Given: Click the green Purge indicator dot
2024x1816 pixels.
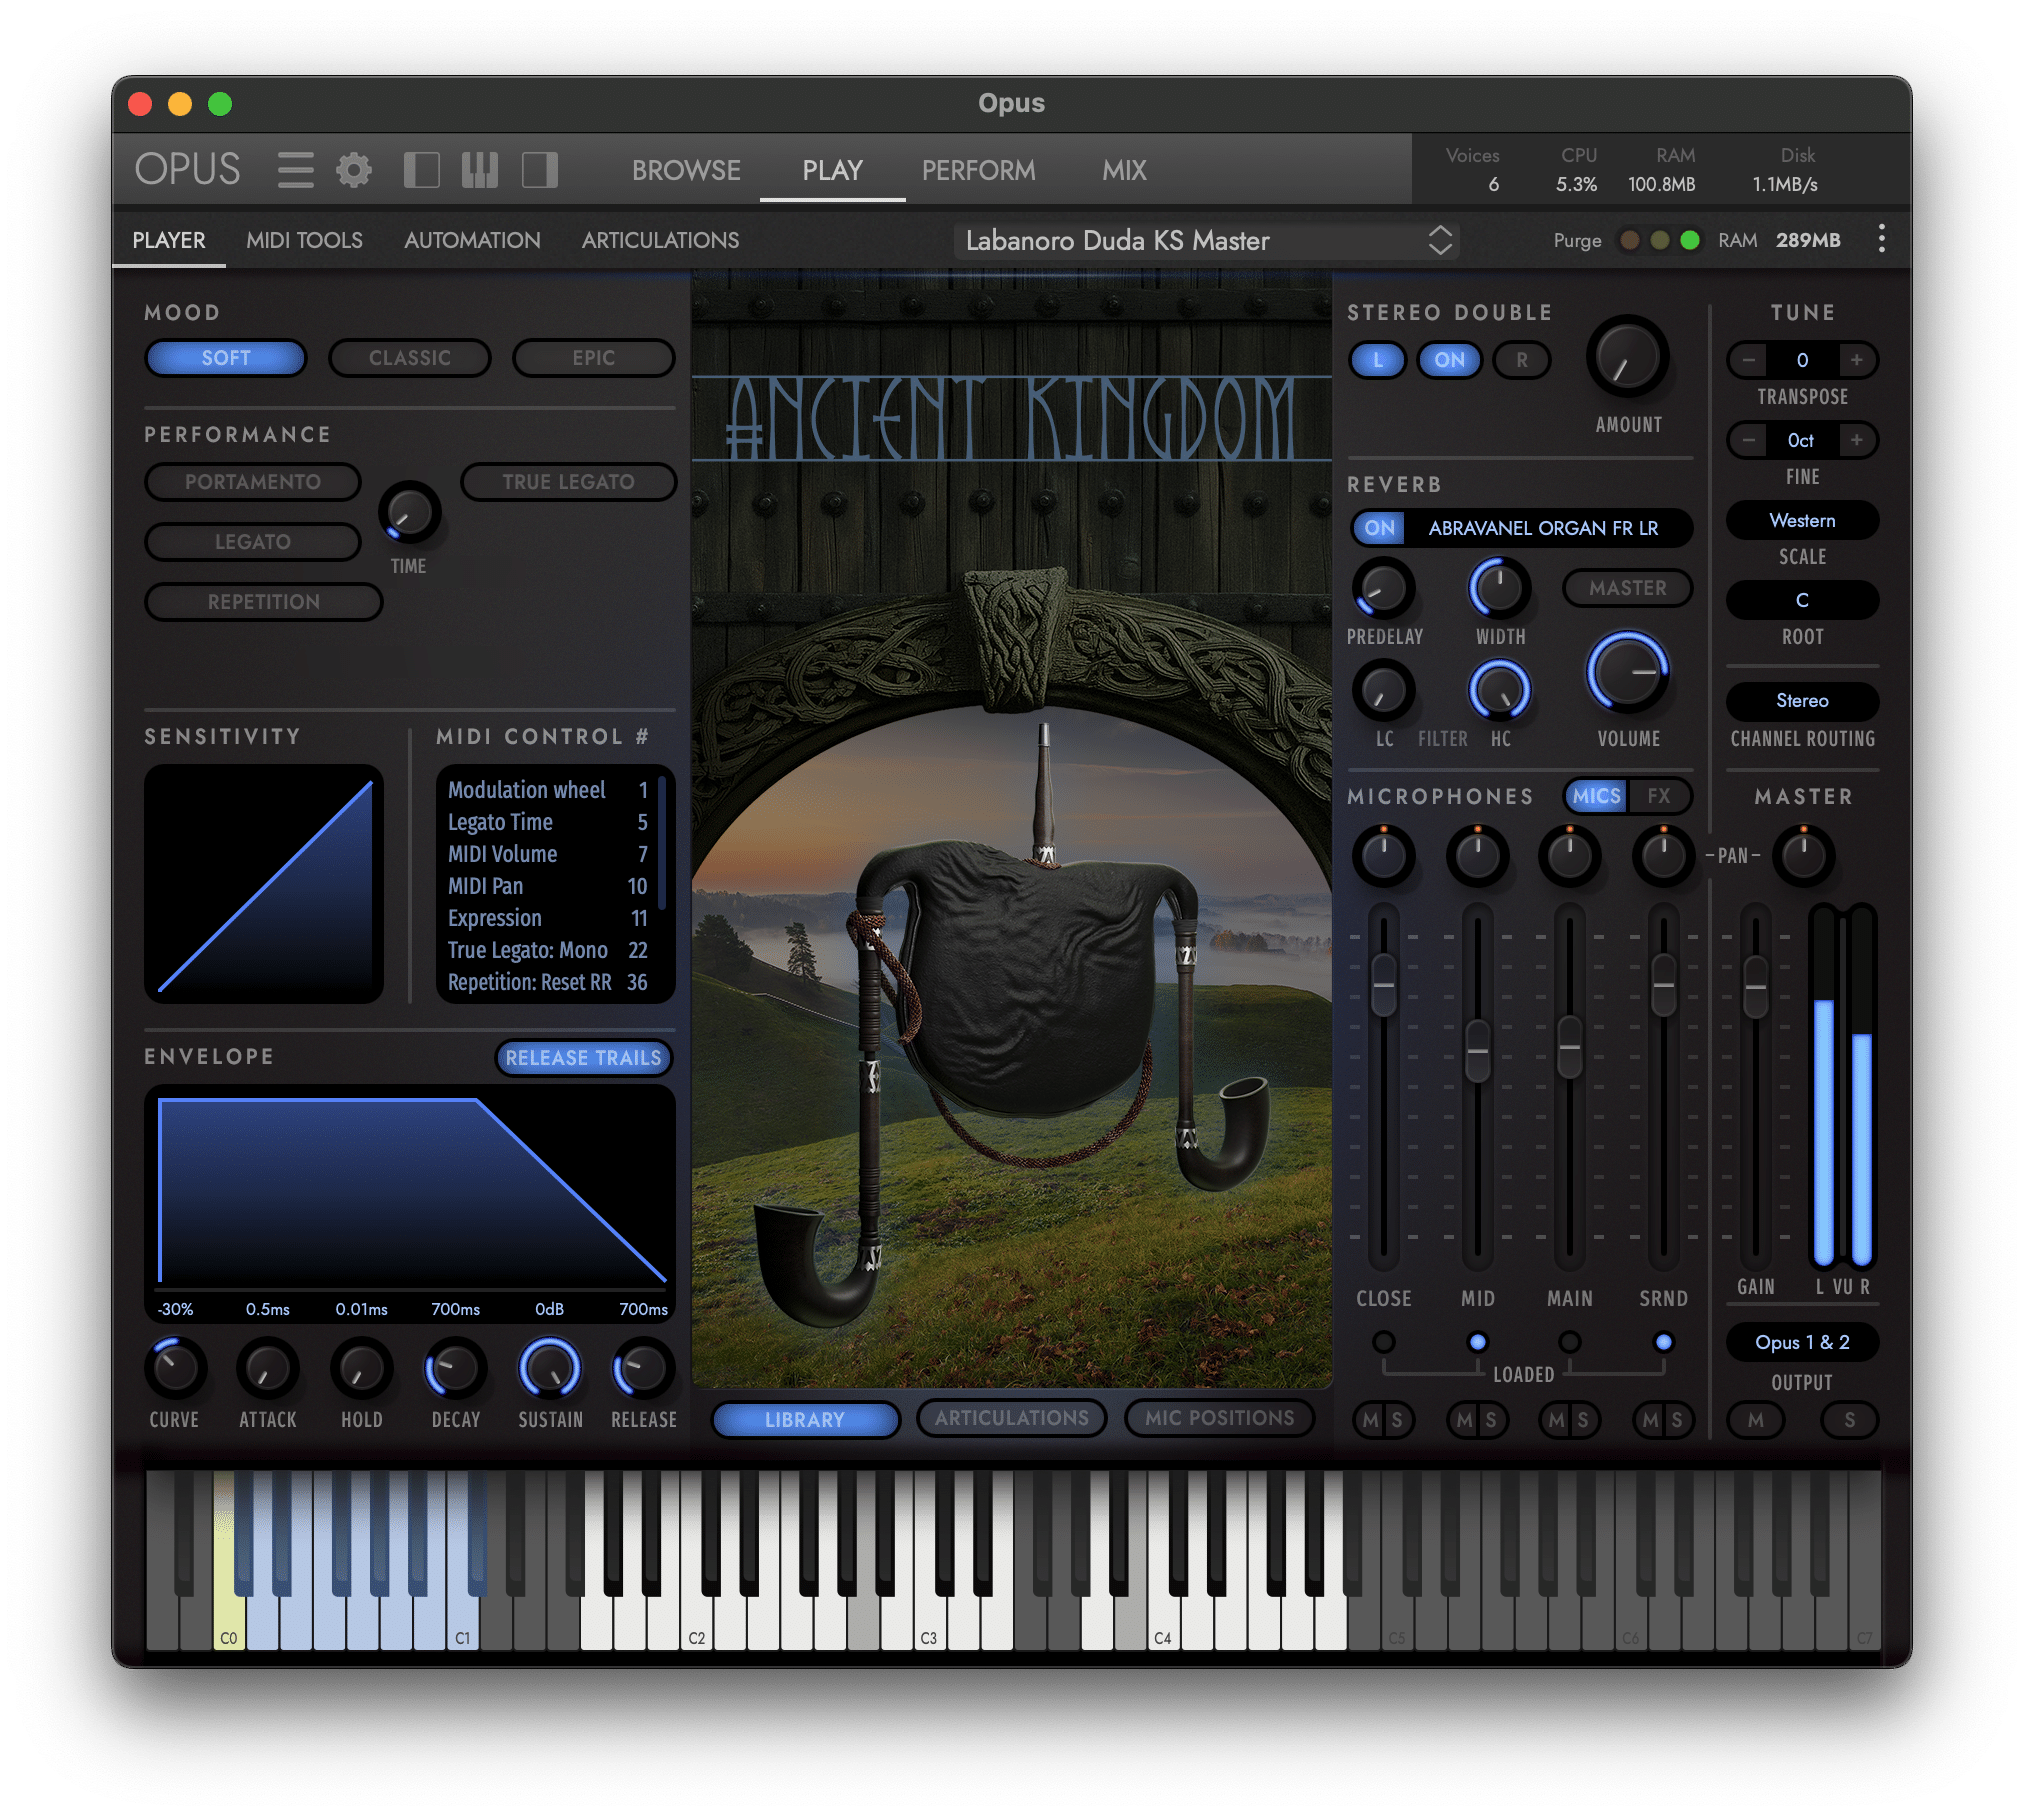Looking at the screenshot, I should point(1690,240).
